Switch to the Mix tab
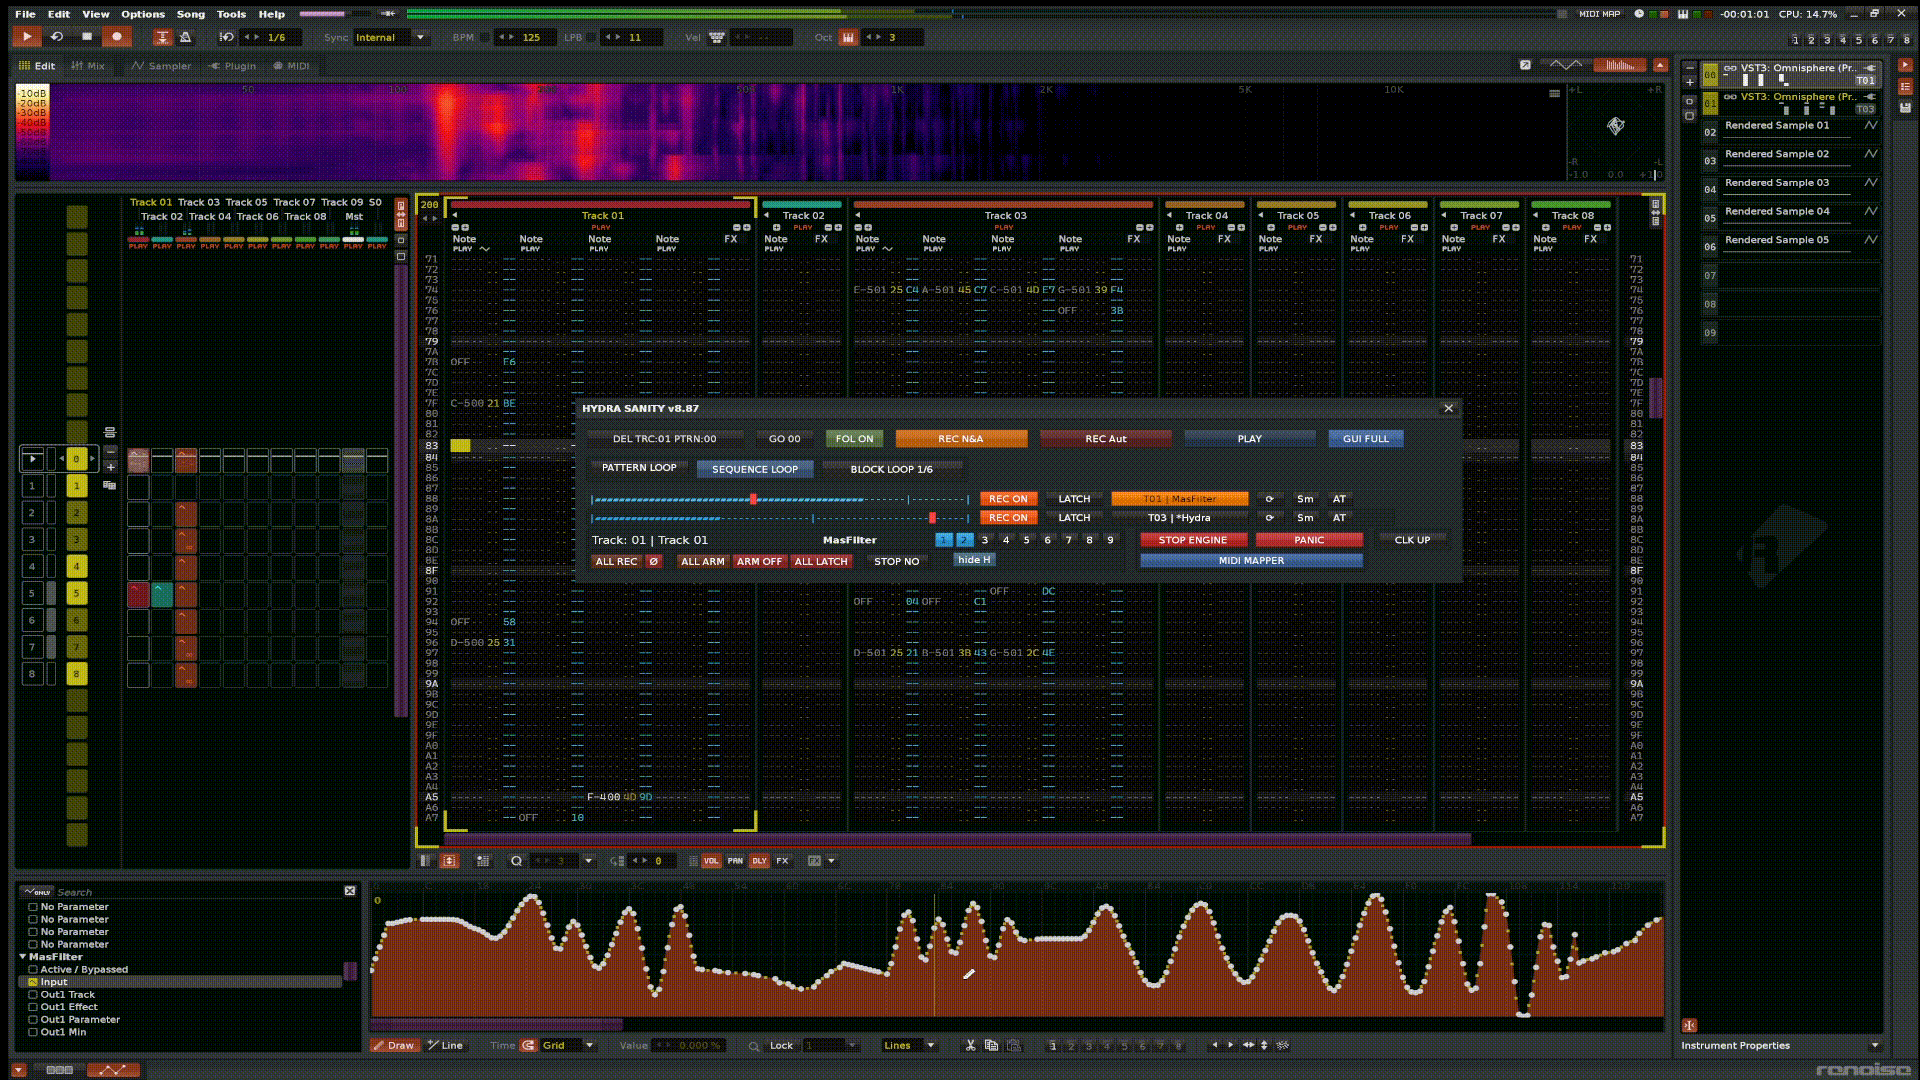The height and width of the screenshot is (1080, 1920). point(88,66)
